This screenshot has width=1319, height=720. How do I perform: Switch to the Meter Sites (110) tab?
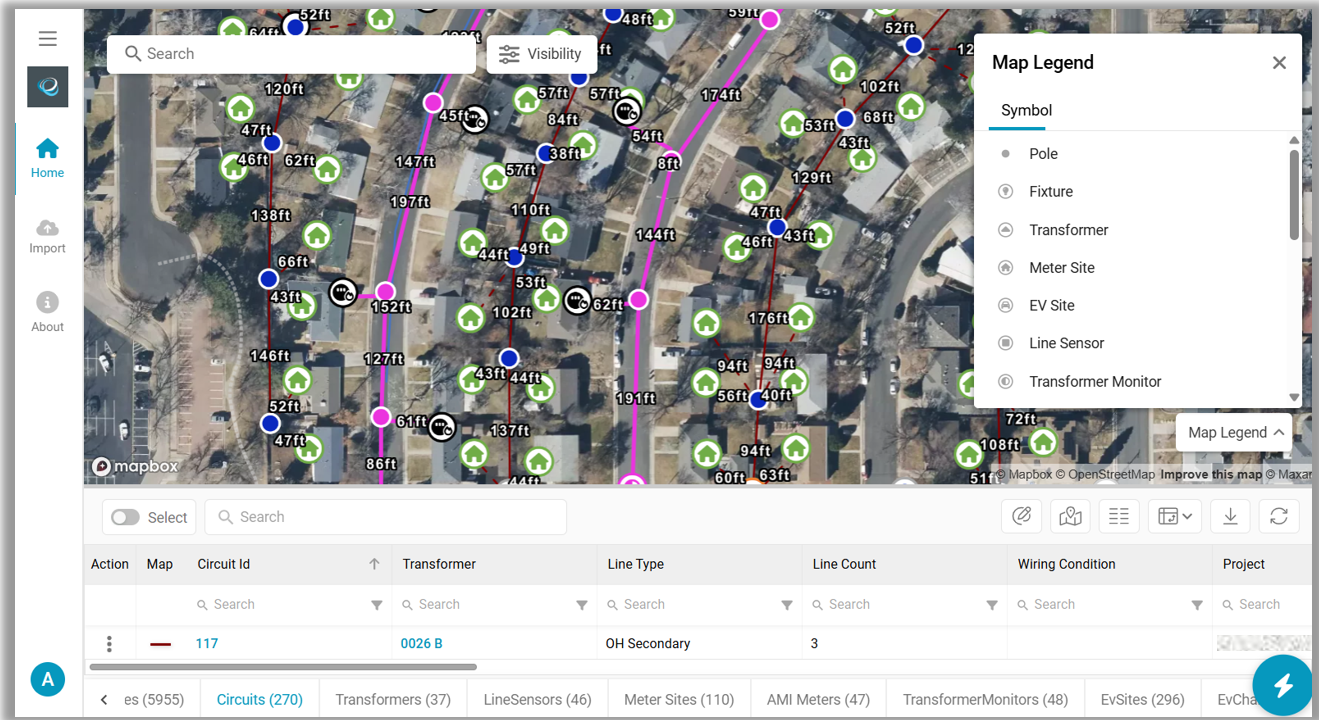(679, 700)
